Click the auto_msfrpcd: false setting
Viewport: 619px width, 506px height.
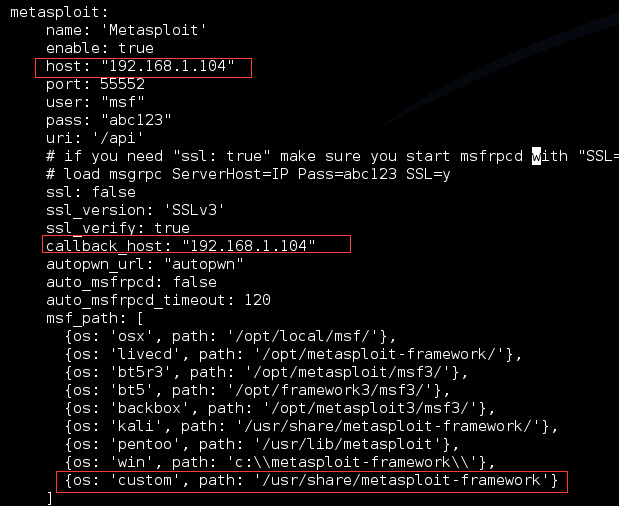click(131, 282)
